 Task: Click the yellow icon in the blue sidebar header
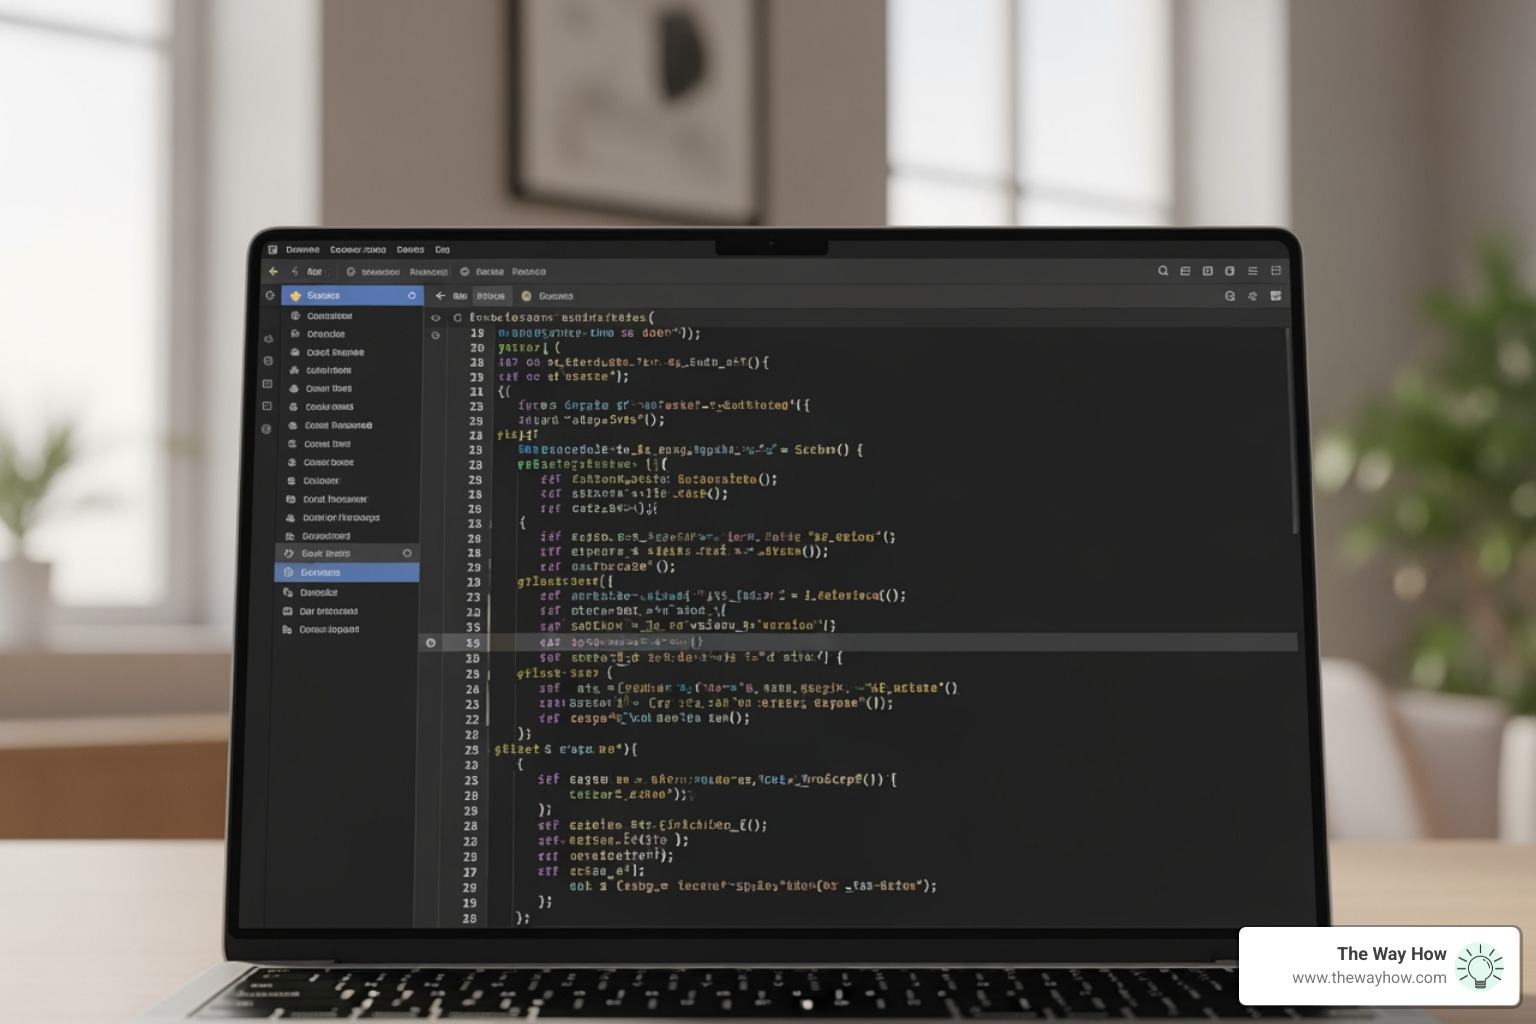[296, 296]
